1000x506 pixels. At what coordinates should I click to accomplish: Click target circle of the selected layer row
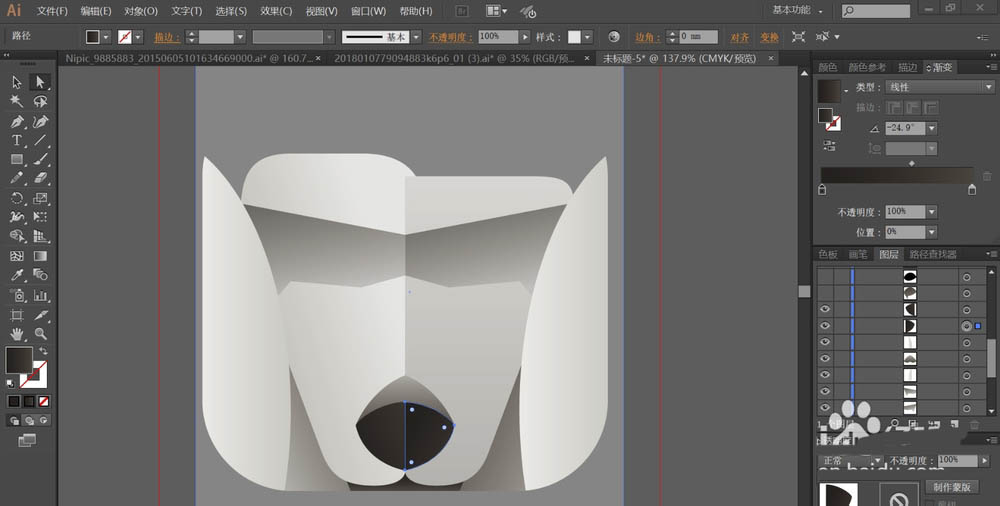pyautogui.click(x=966, y=325)
